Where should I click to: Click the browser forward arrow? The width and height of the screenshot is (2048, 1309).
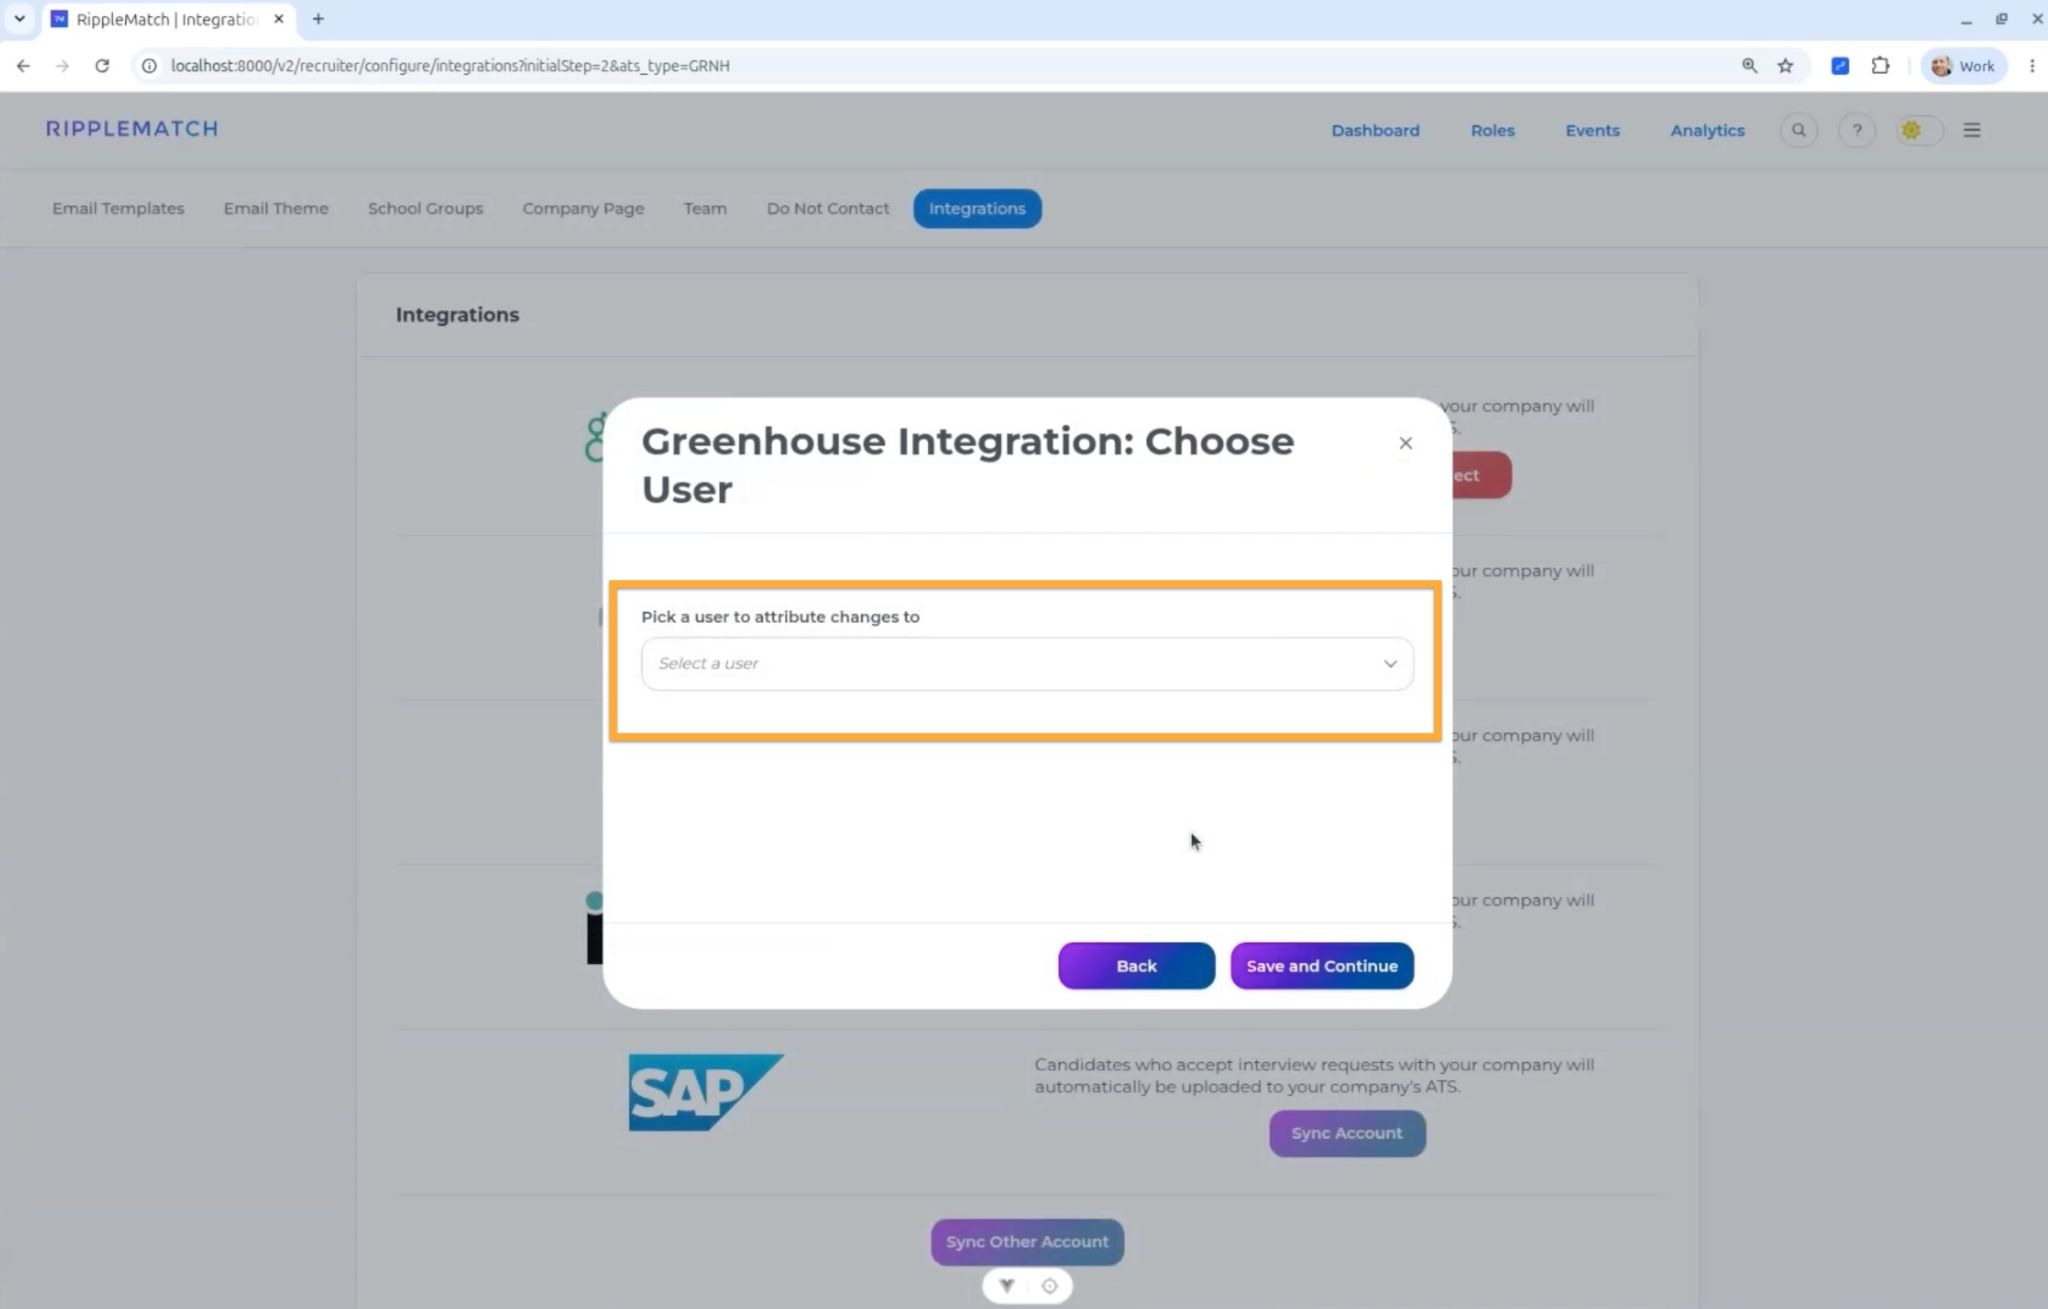point(62,66)
